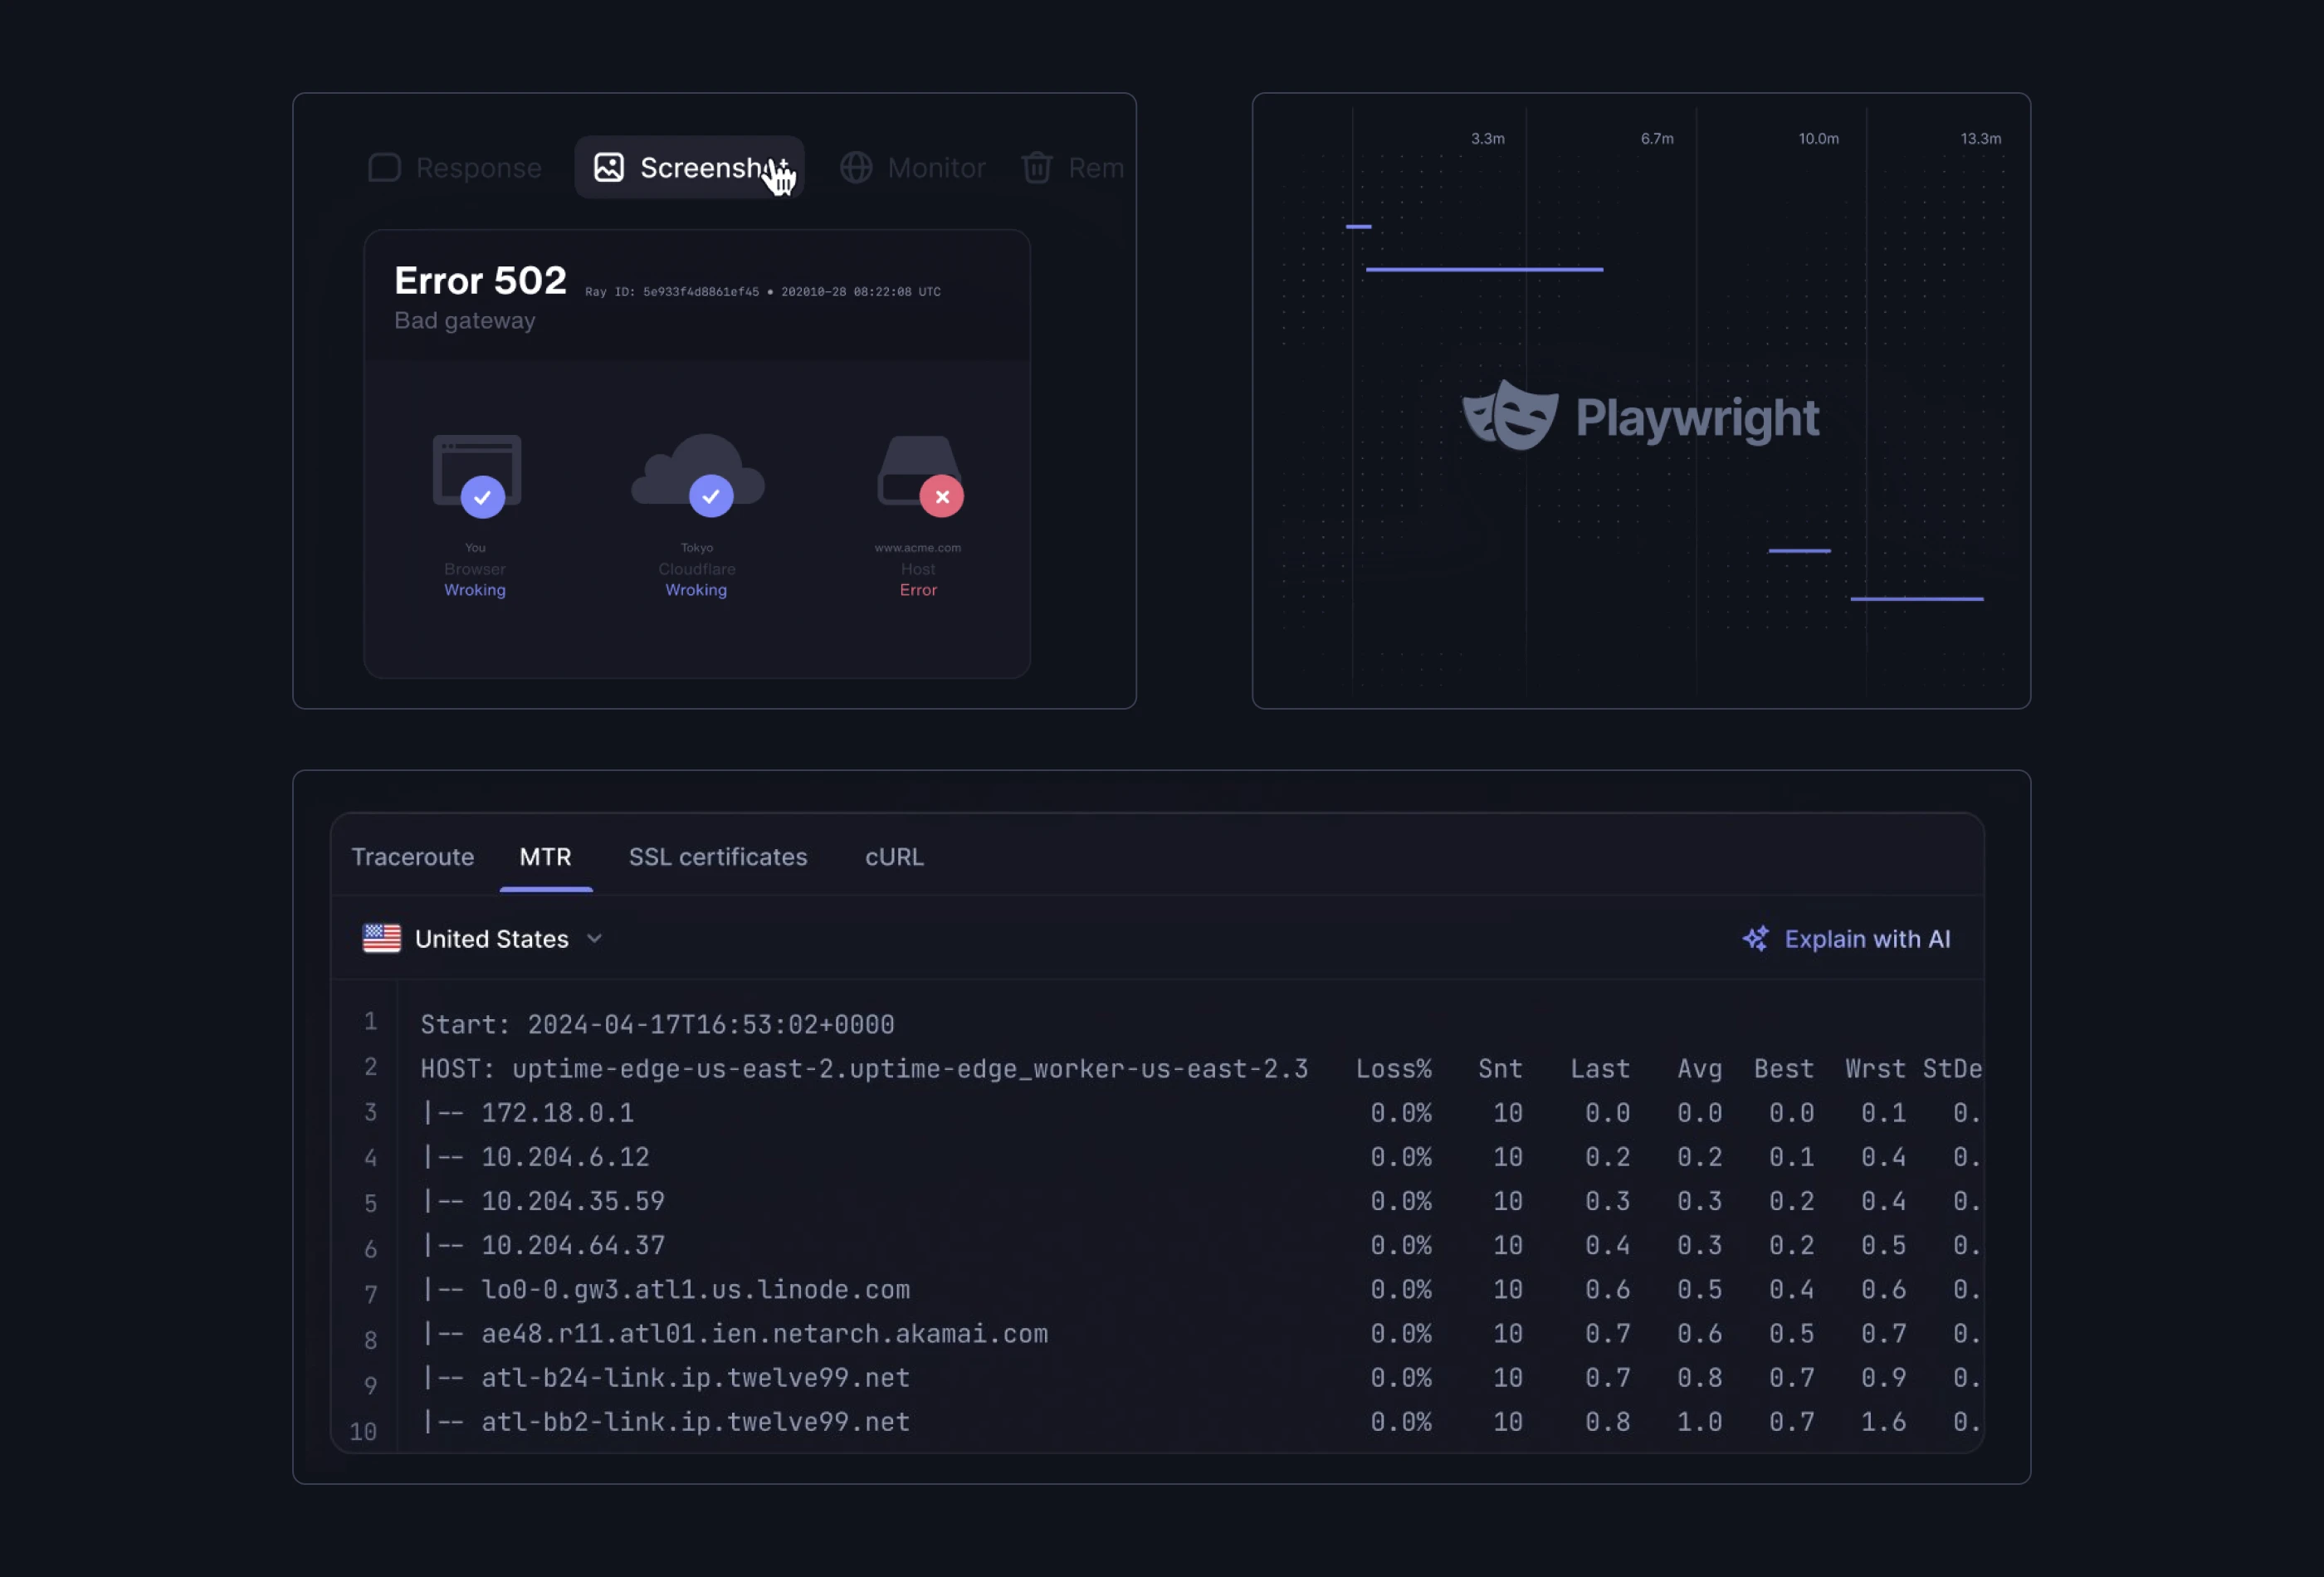Click the blue checkmark badge under You Browser
Viewport: 2324px width, 1577px height.
[x=483, y=496]
